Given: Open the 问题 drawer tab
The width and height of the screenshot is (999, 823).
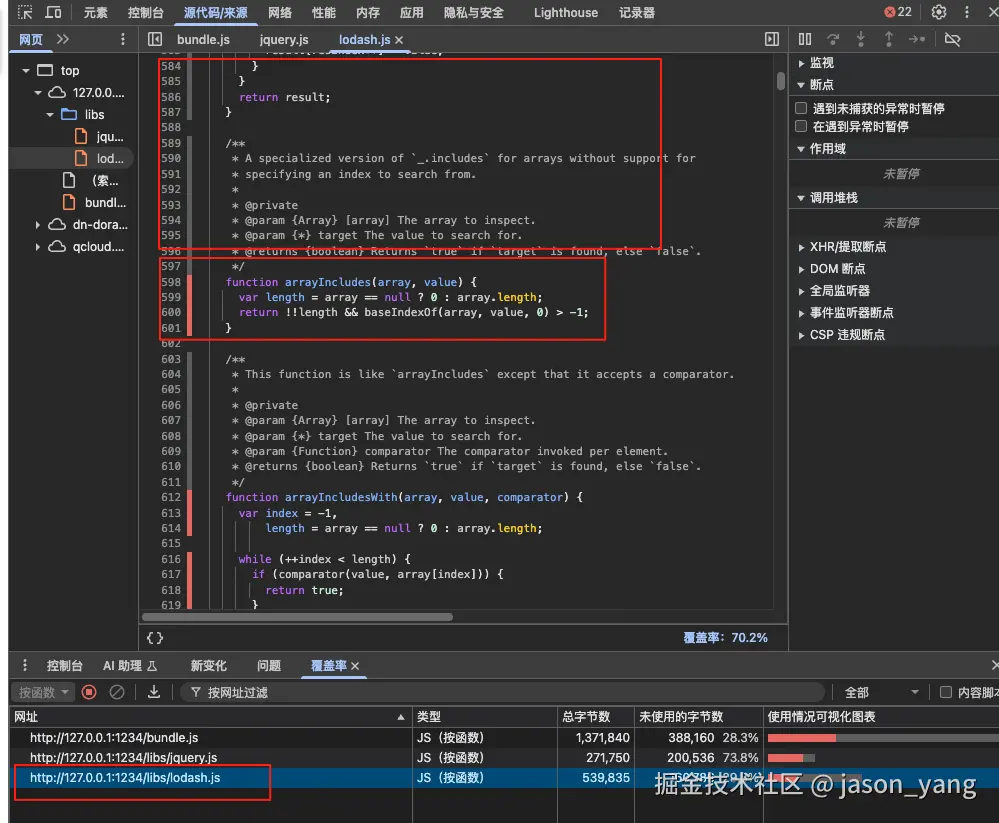Looking at the screenshot, I should [x=269, y=666].
